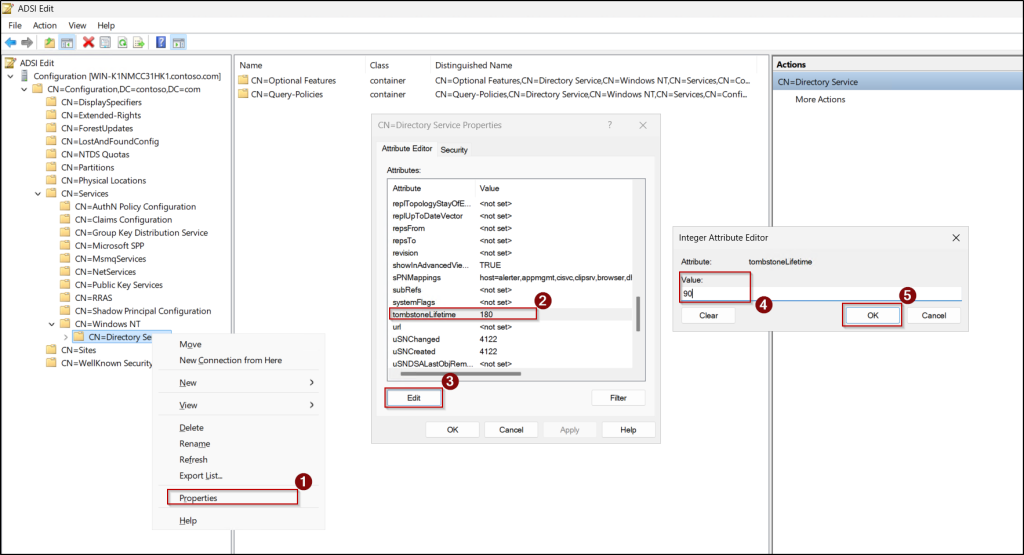
Task: Click the CN=Extended-Rights folder icon
Action: pyautogui.click(x=51, y=115)
